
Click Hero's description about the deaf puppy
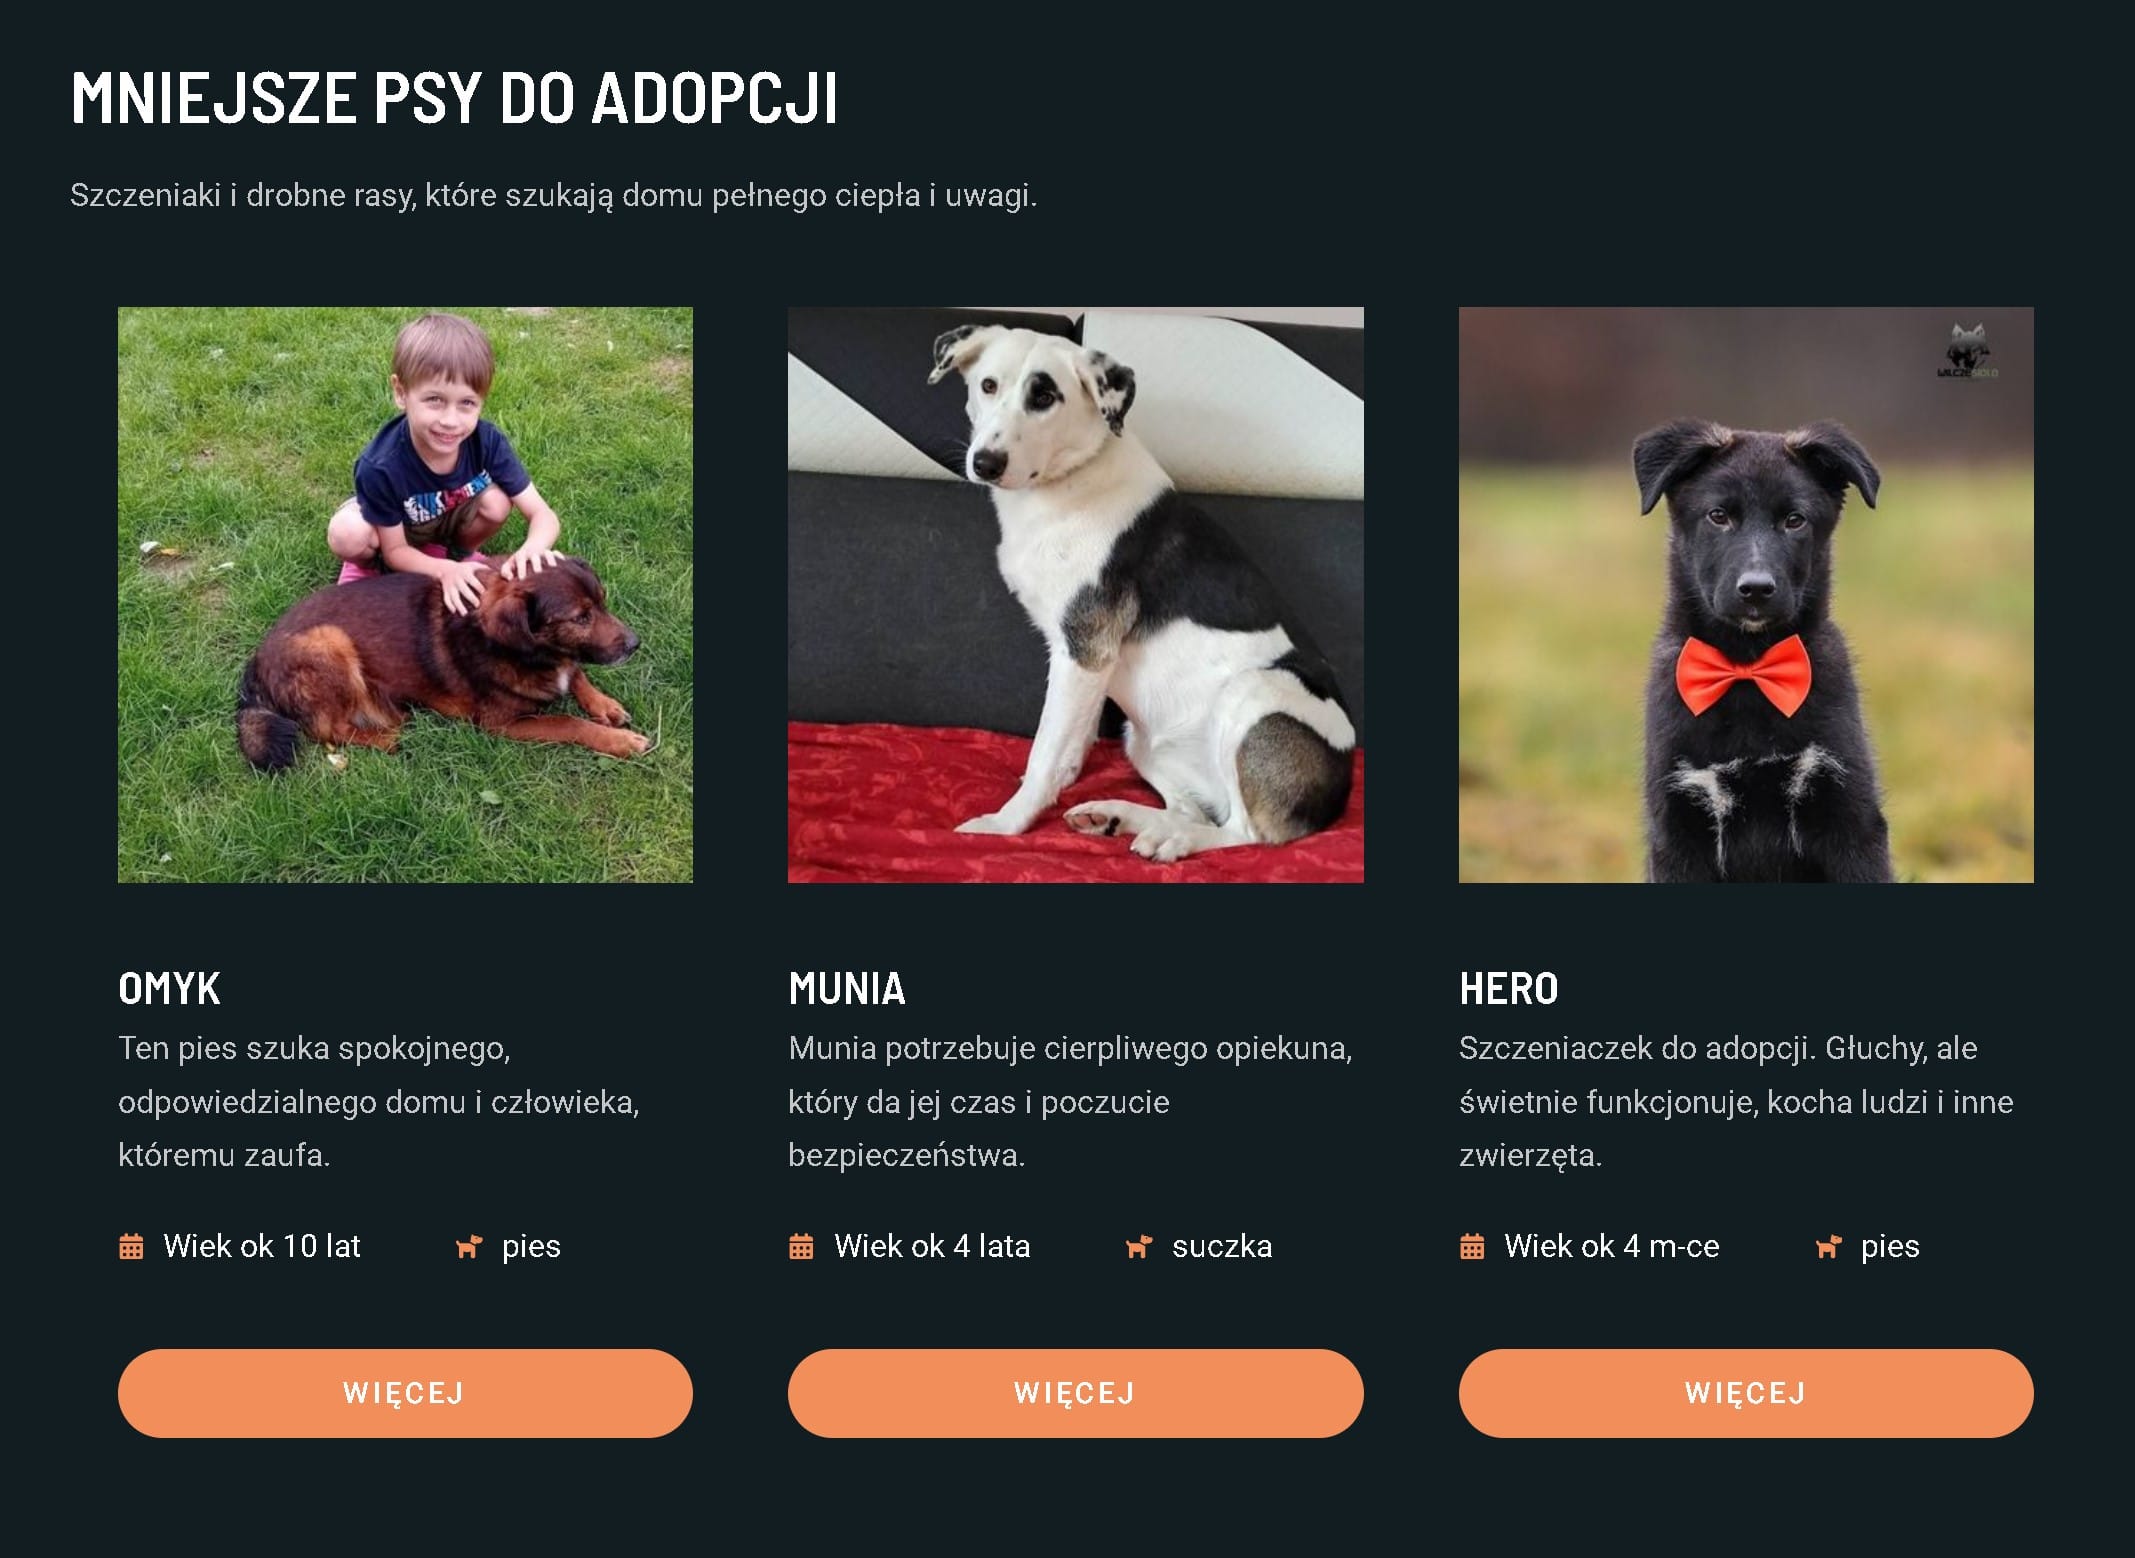pyautogui.click(x=1736, y=1102)
